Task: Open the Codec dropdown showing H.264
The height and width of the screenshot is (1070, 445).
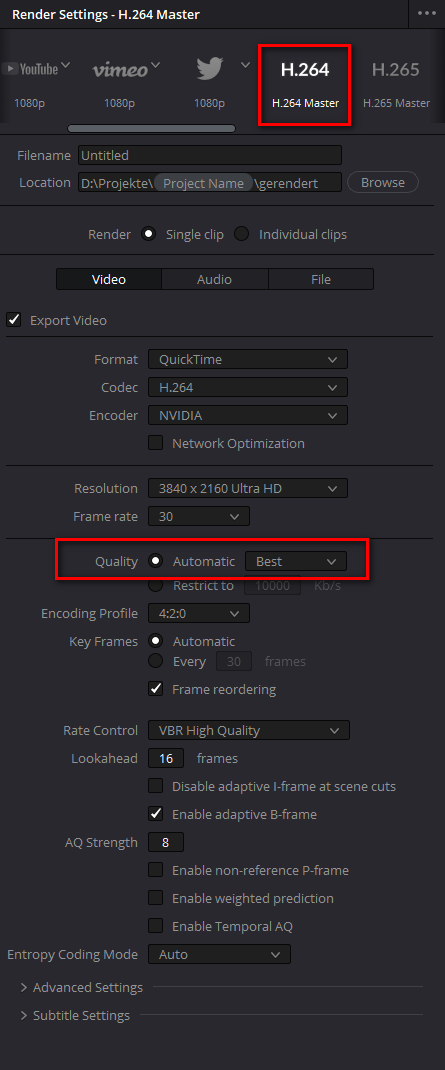Action: tap(248, 388)
